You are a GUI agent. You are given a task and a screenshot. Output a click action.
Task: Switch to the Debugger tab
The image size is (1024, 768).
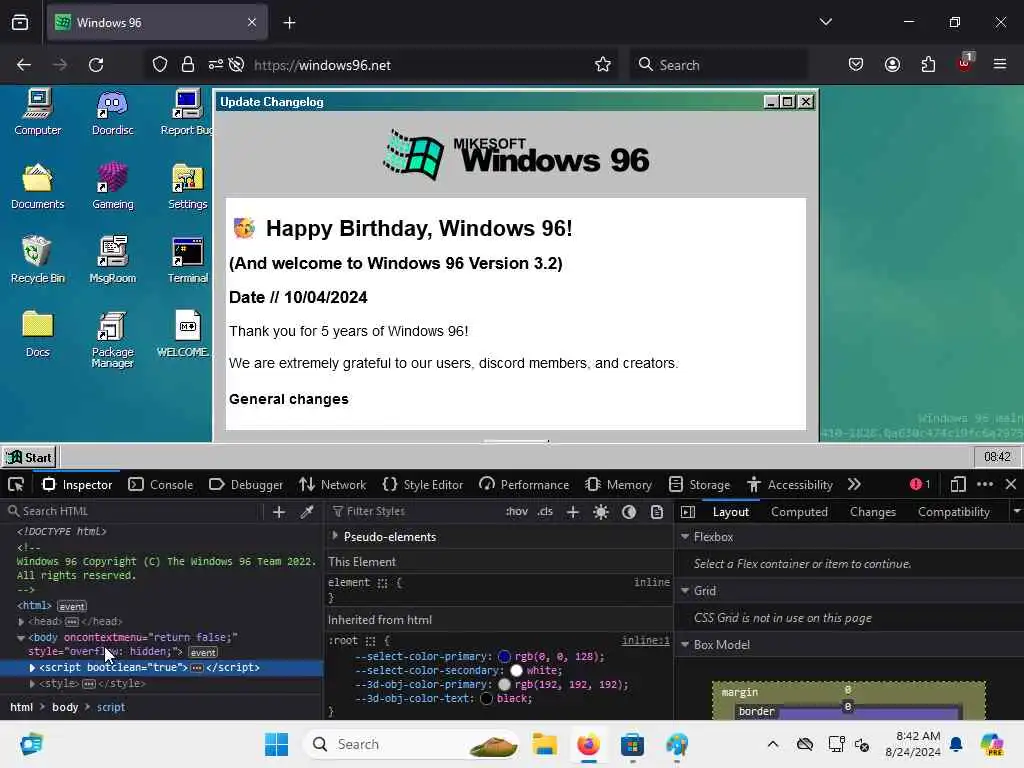tap(246, 485)
